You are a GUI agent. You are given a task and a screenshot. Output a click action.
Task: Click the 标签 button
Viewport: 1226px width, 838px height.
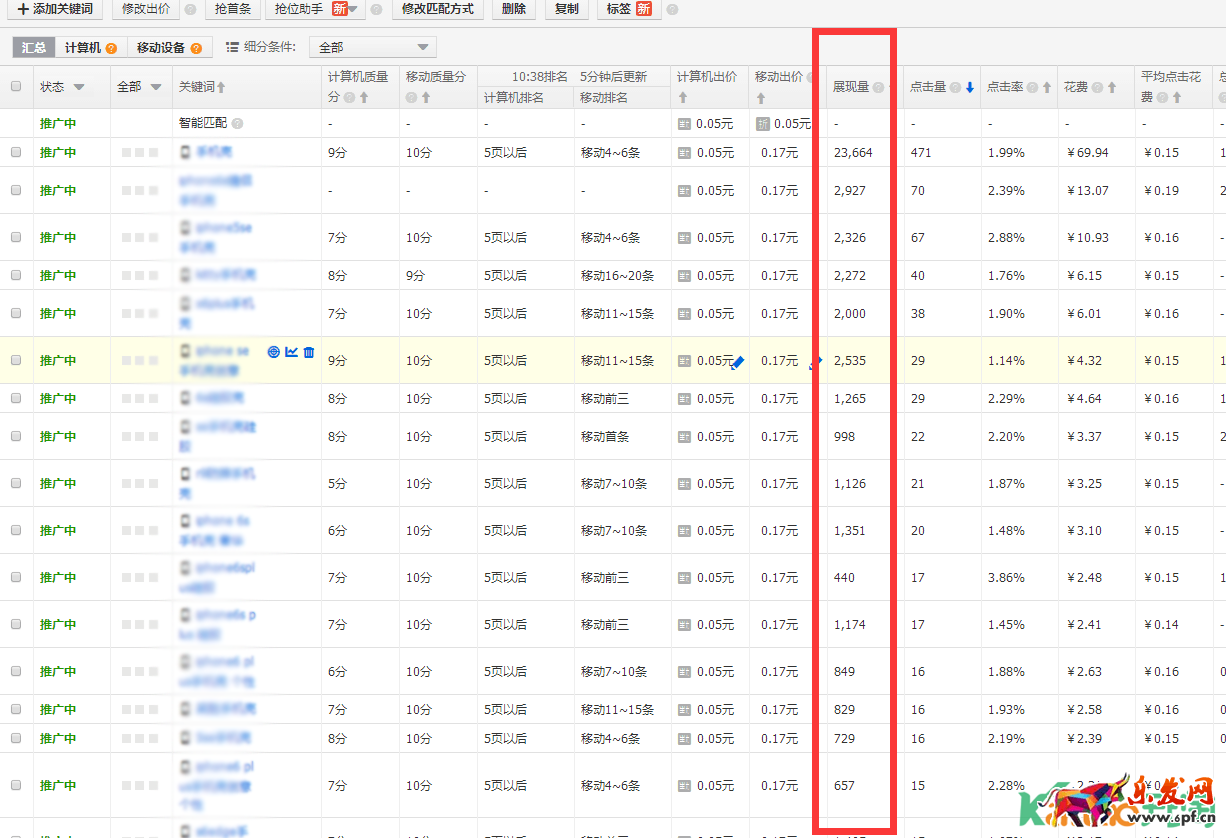click(629, 9)
